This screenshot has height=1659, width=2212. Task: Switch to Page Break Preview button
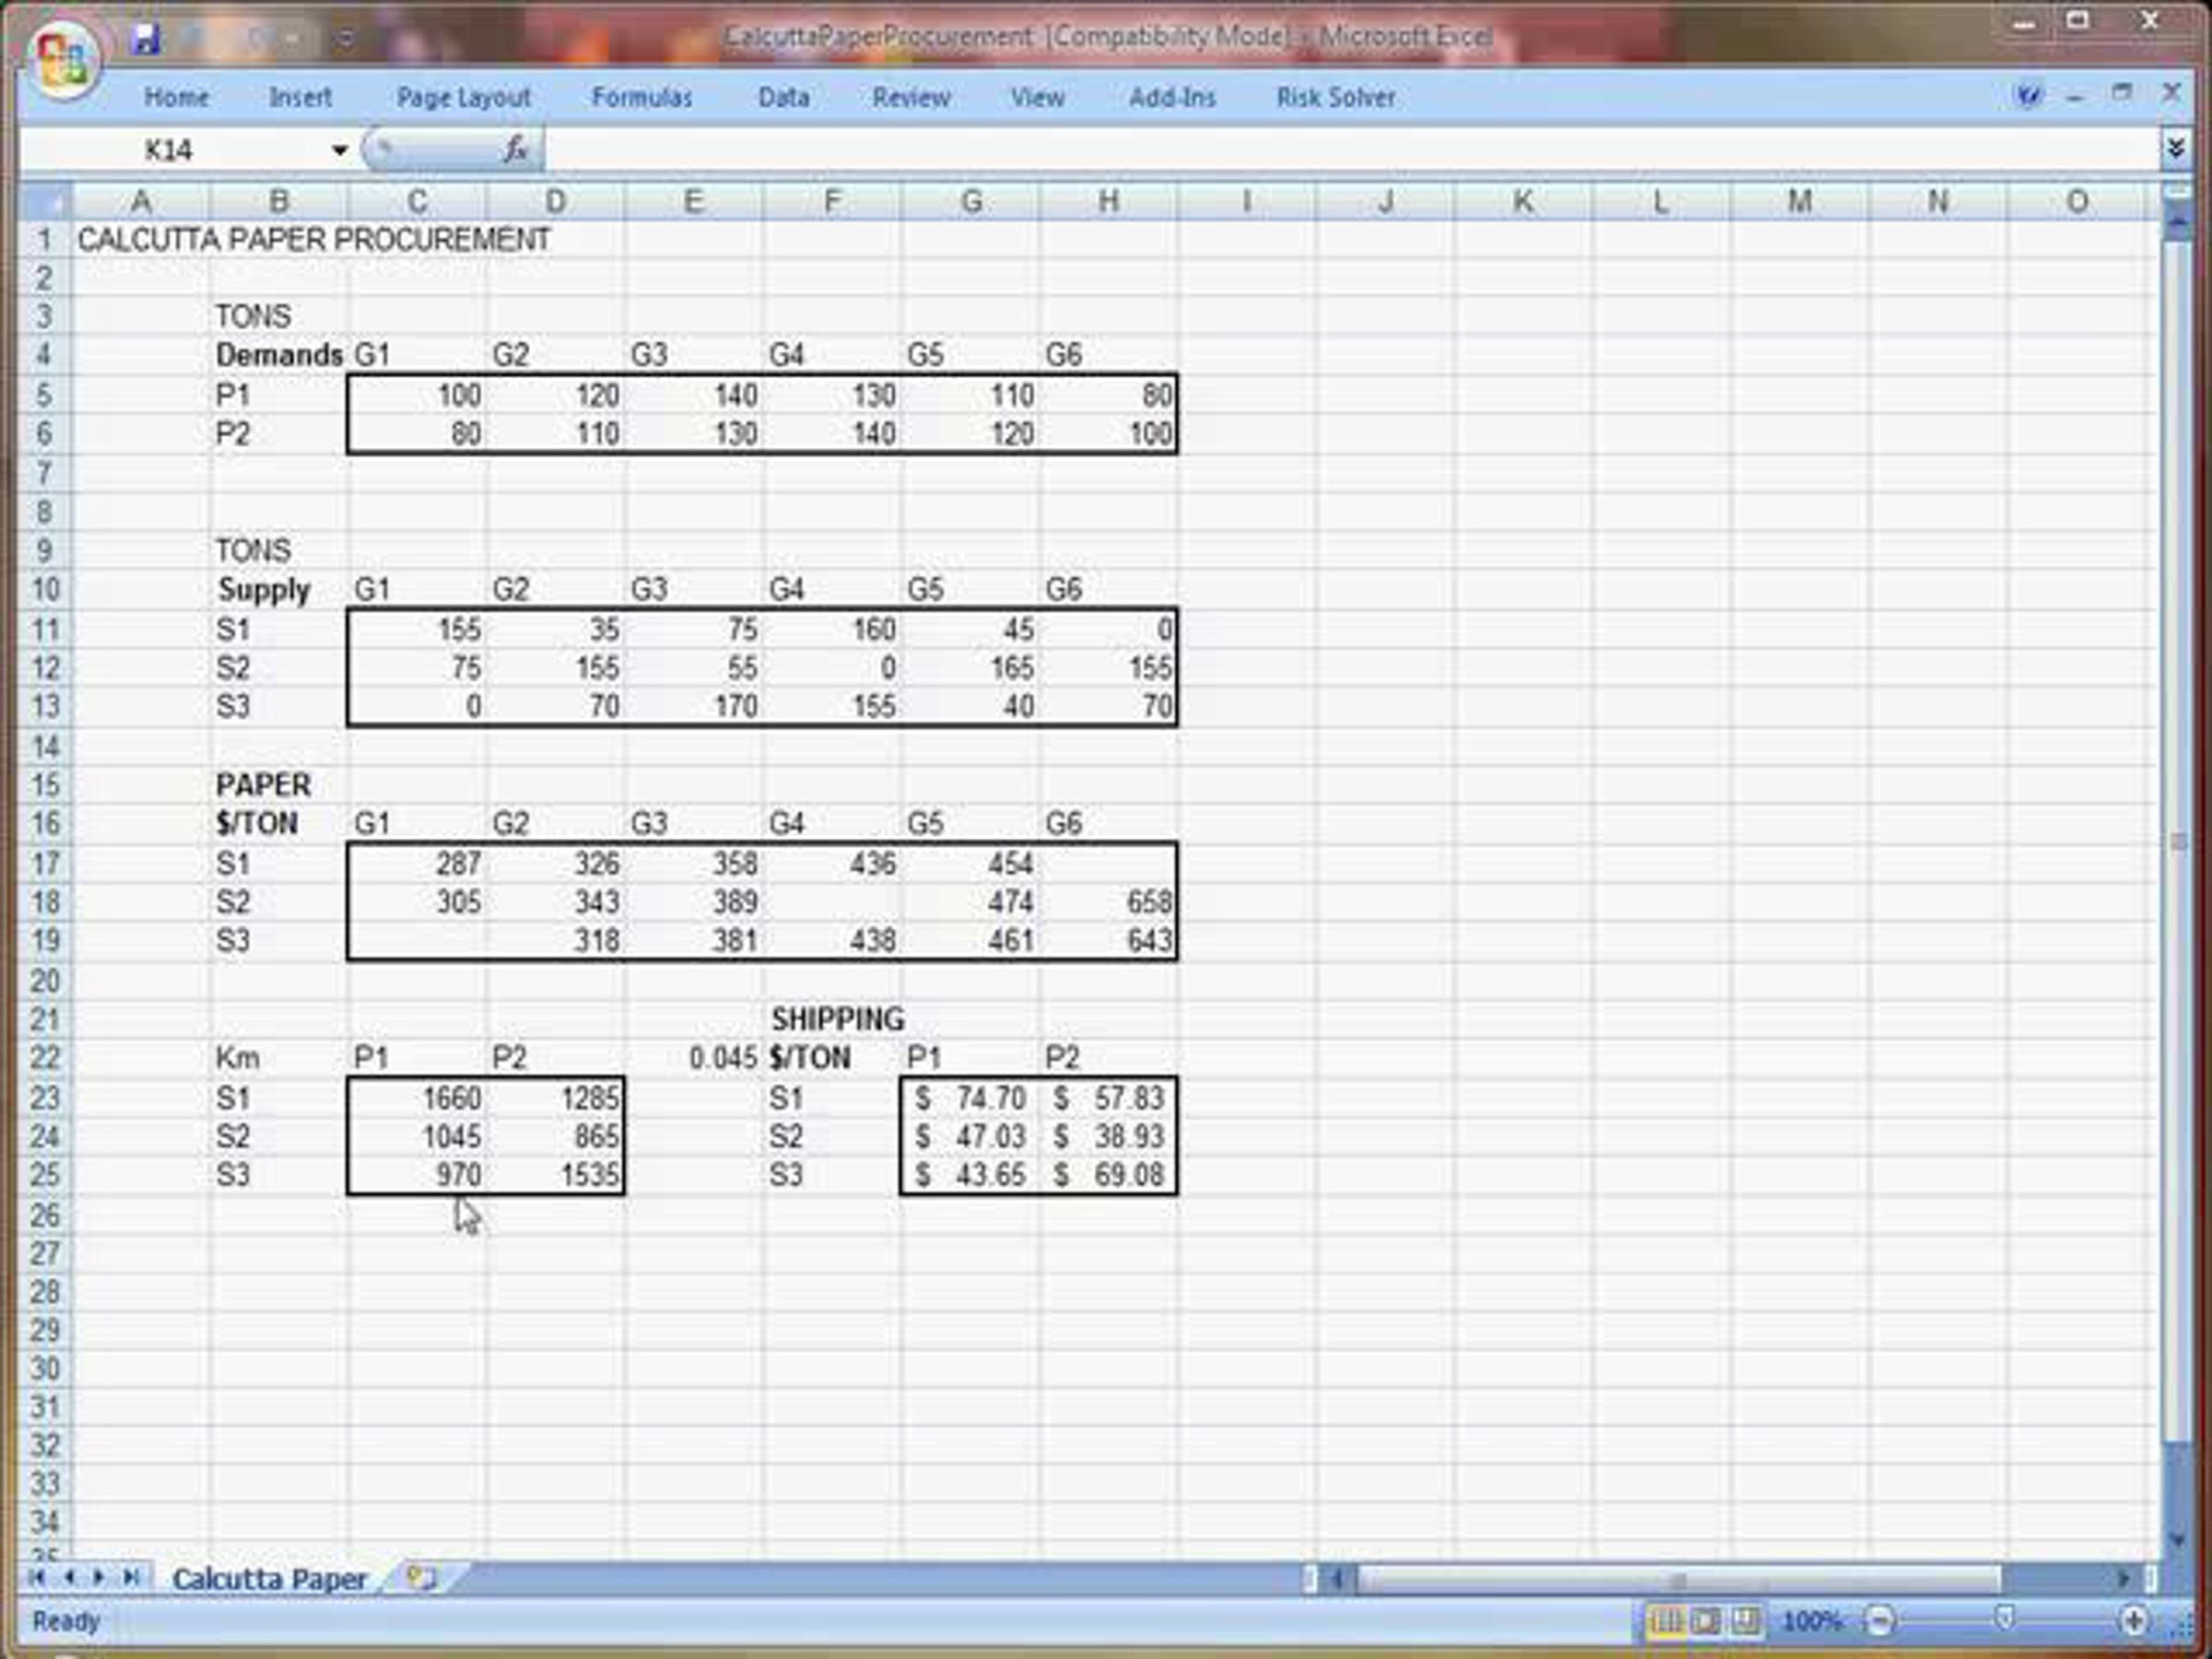click(x=1745, y=1620)
